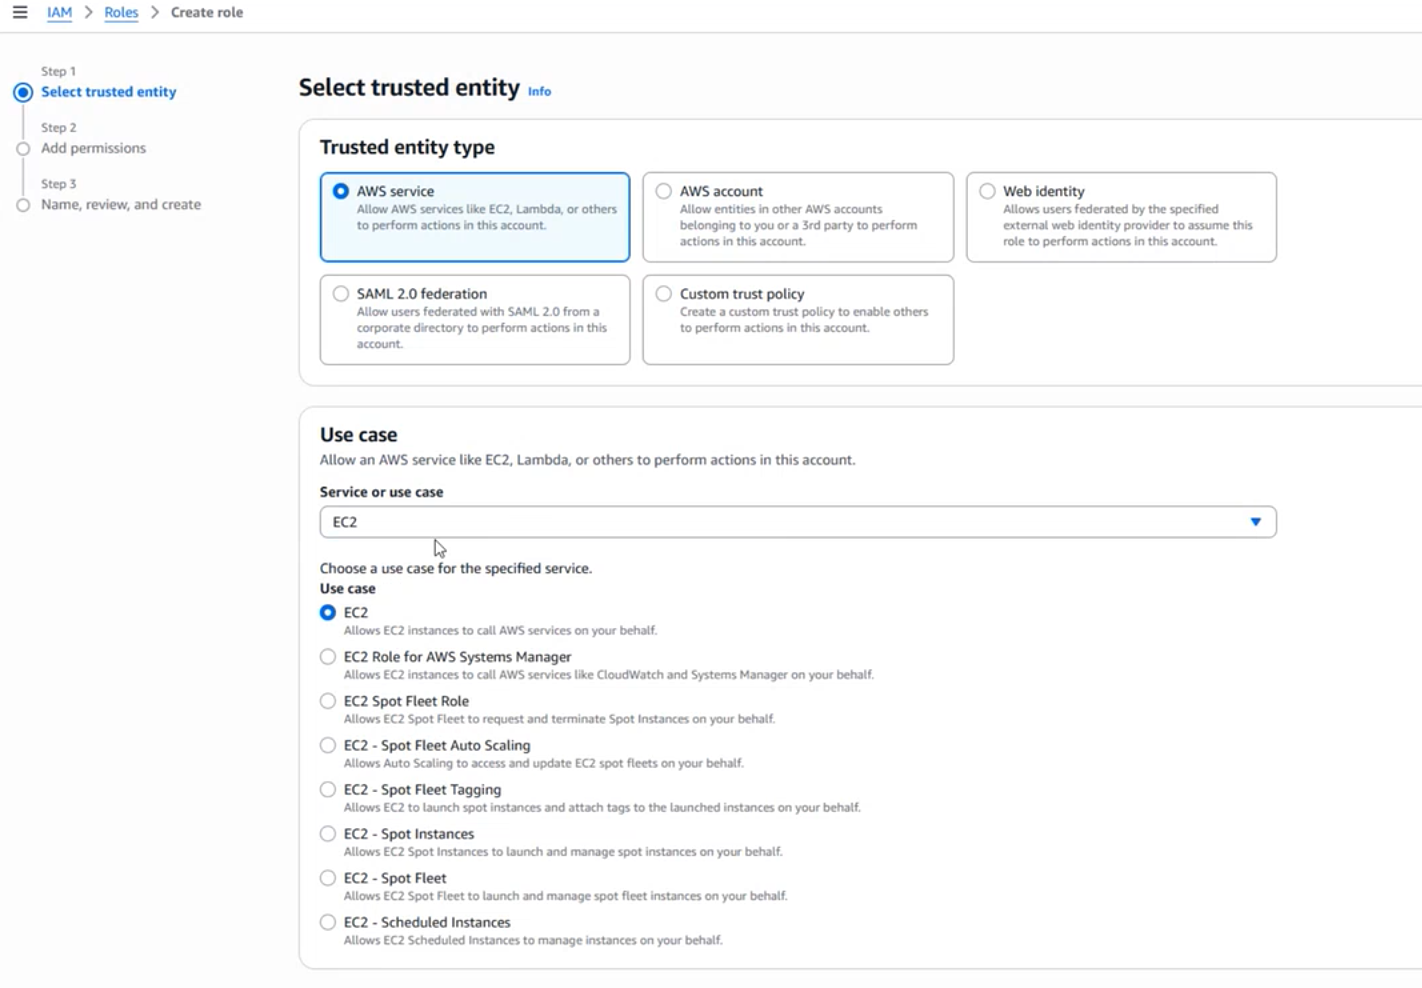Jump to Step 2 Add permissions
Image resolution: width=1422 pixels, height=988 pixels.
click(93, 148)
